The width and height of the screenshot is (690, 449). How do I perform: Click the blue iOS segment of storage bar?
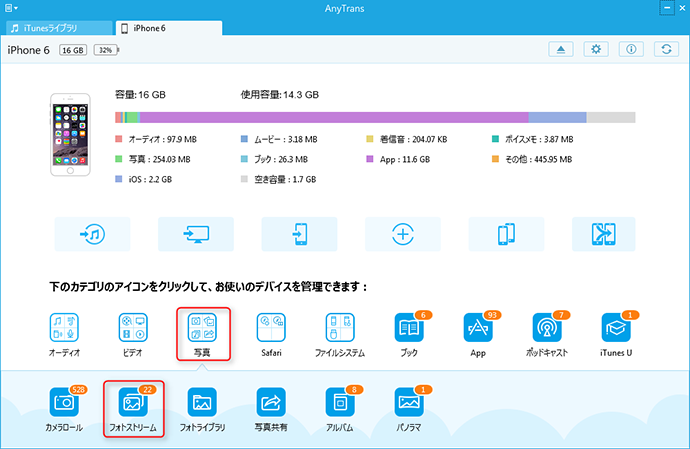[x=557, y=118]
